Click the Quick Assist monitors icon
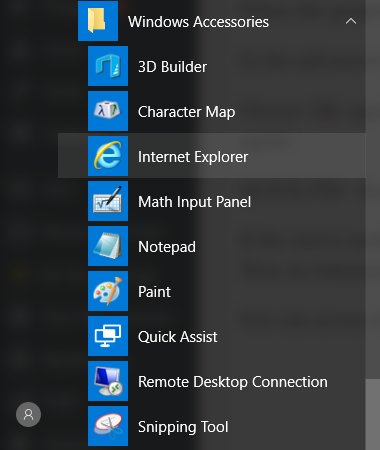The image size is (380, 450). (x=108, y=336)
